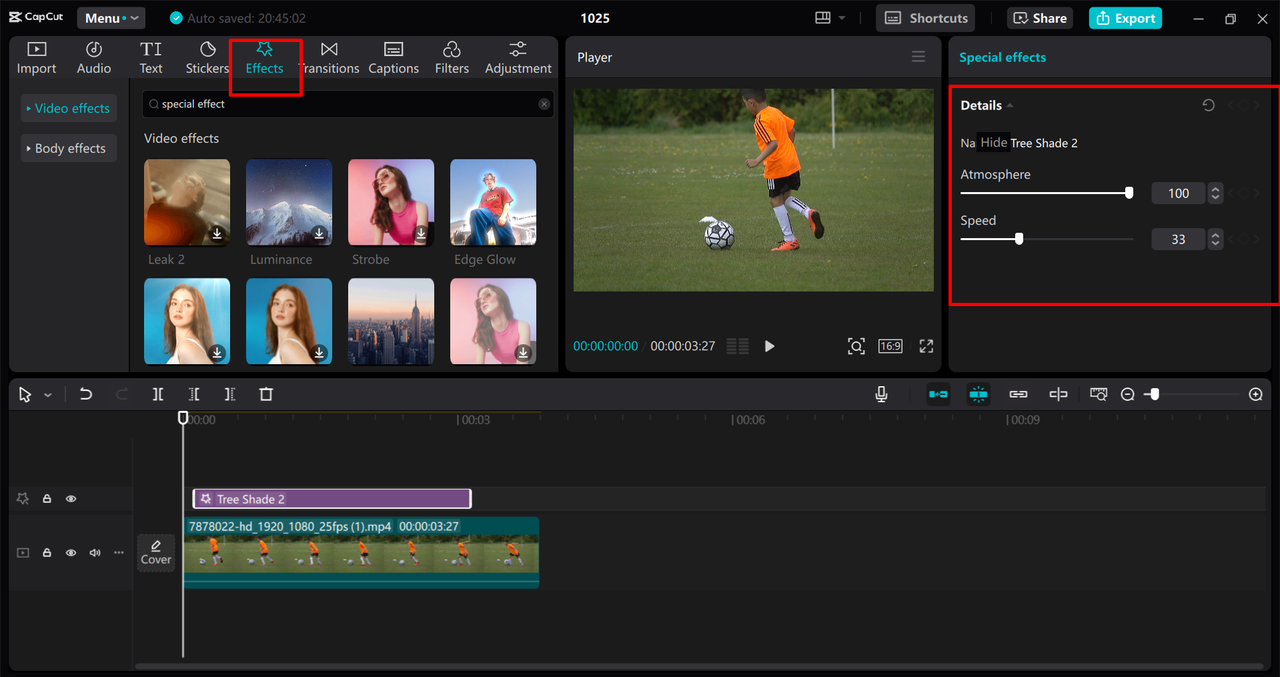This screenshot has height=677, width=1280.
Task: Clear the effects search text
Action: point(544,104)
